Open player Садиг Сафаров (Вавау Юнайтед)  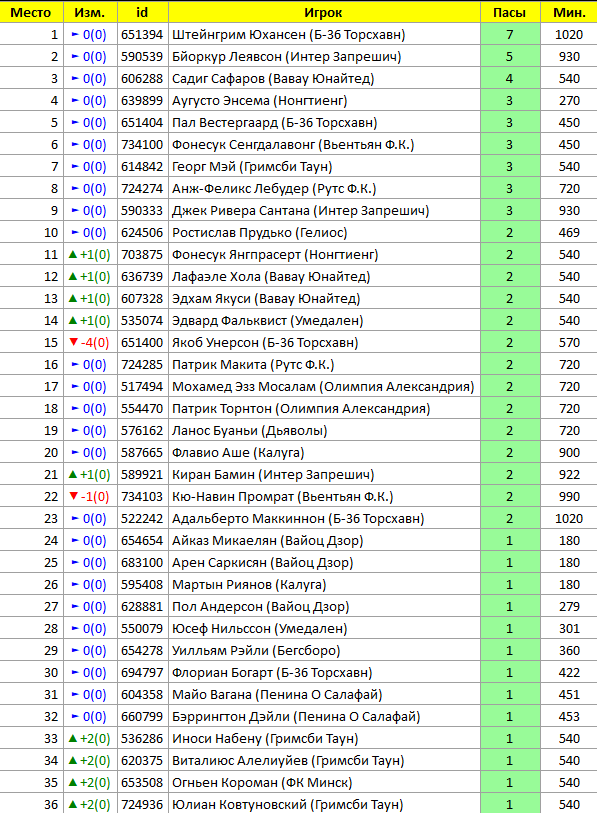273,79
